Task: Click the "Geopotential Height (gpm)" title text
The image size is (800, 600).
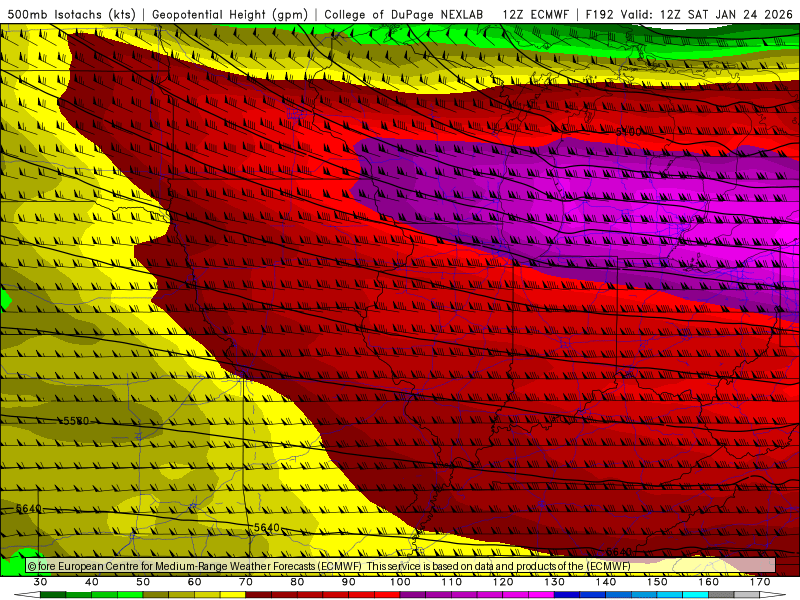Action: (x=230, y=14)
